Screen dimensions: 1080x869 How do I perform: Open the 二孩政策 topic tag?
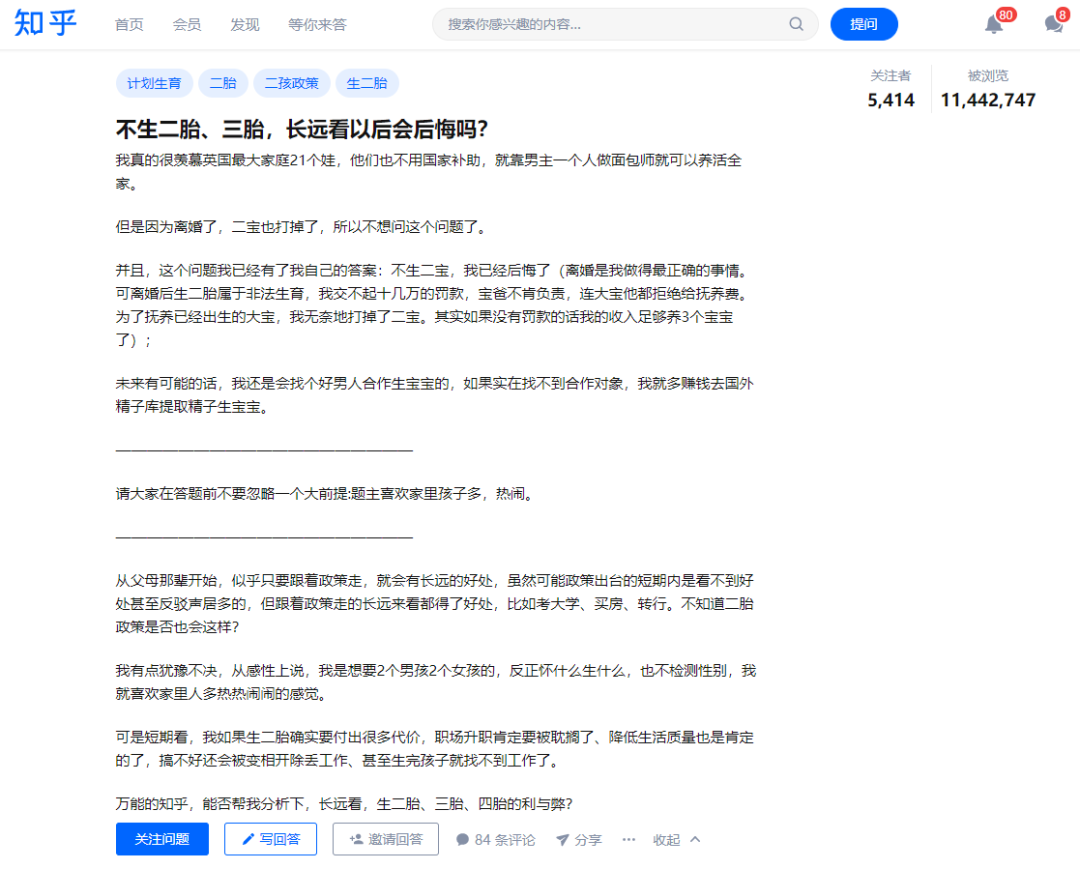291,83
